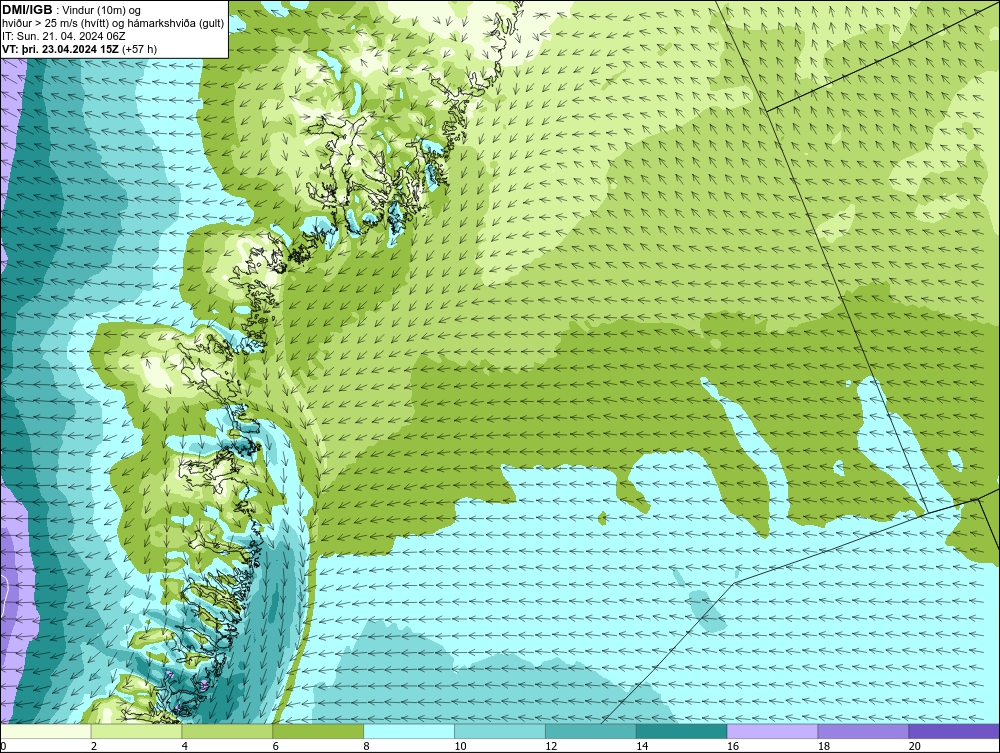Click the legend scale label 10
Viewport: 1000px width, 753px height.
[x=460, y=746]
